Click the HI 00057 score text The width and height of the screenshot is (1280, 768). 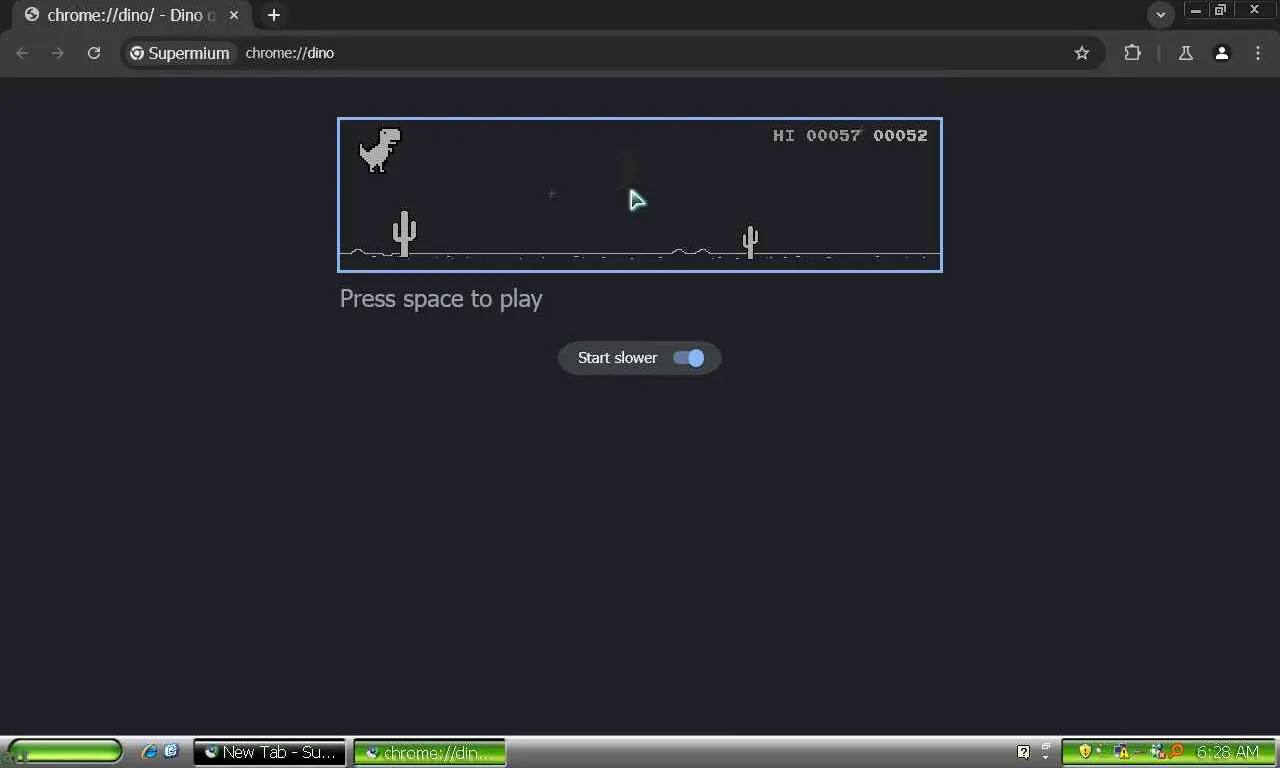(816, 136)
